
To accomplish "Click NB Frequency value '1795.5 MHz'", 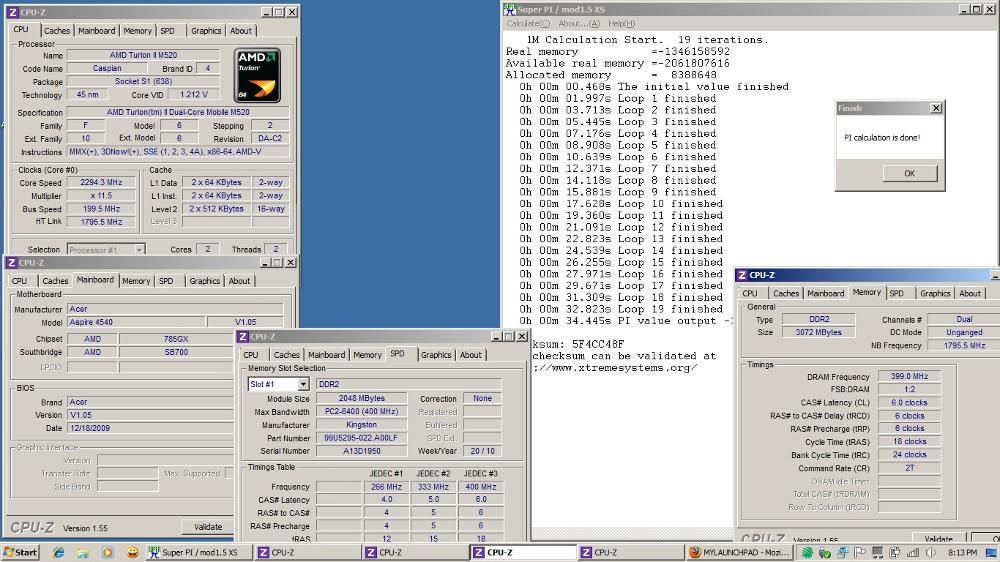I will (964, 345).
